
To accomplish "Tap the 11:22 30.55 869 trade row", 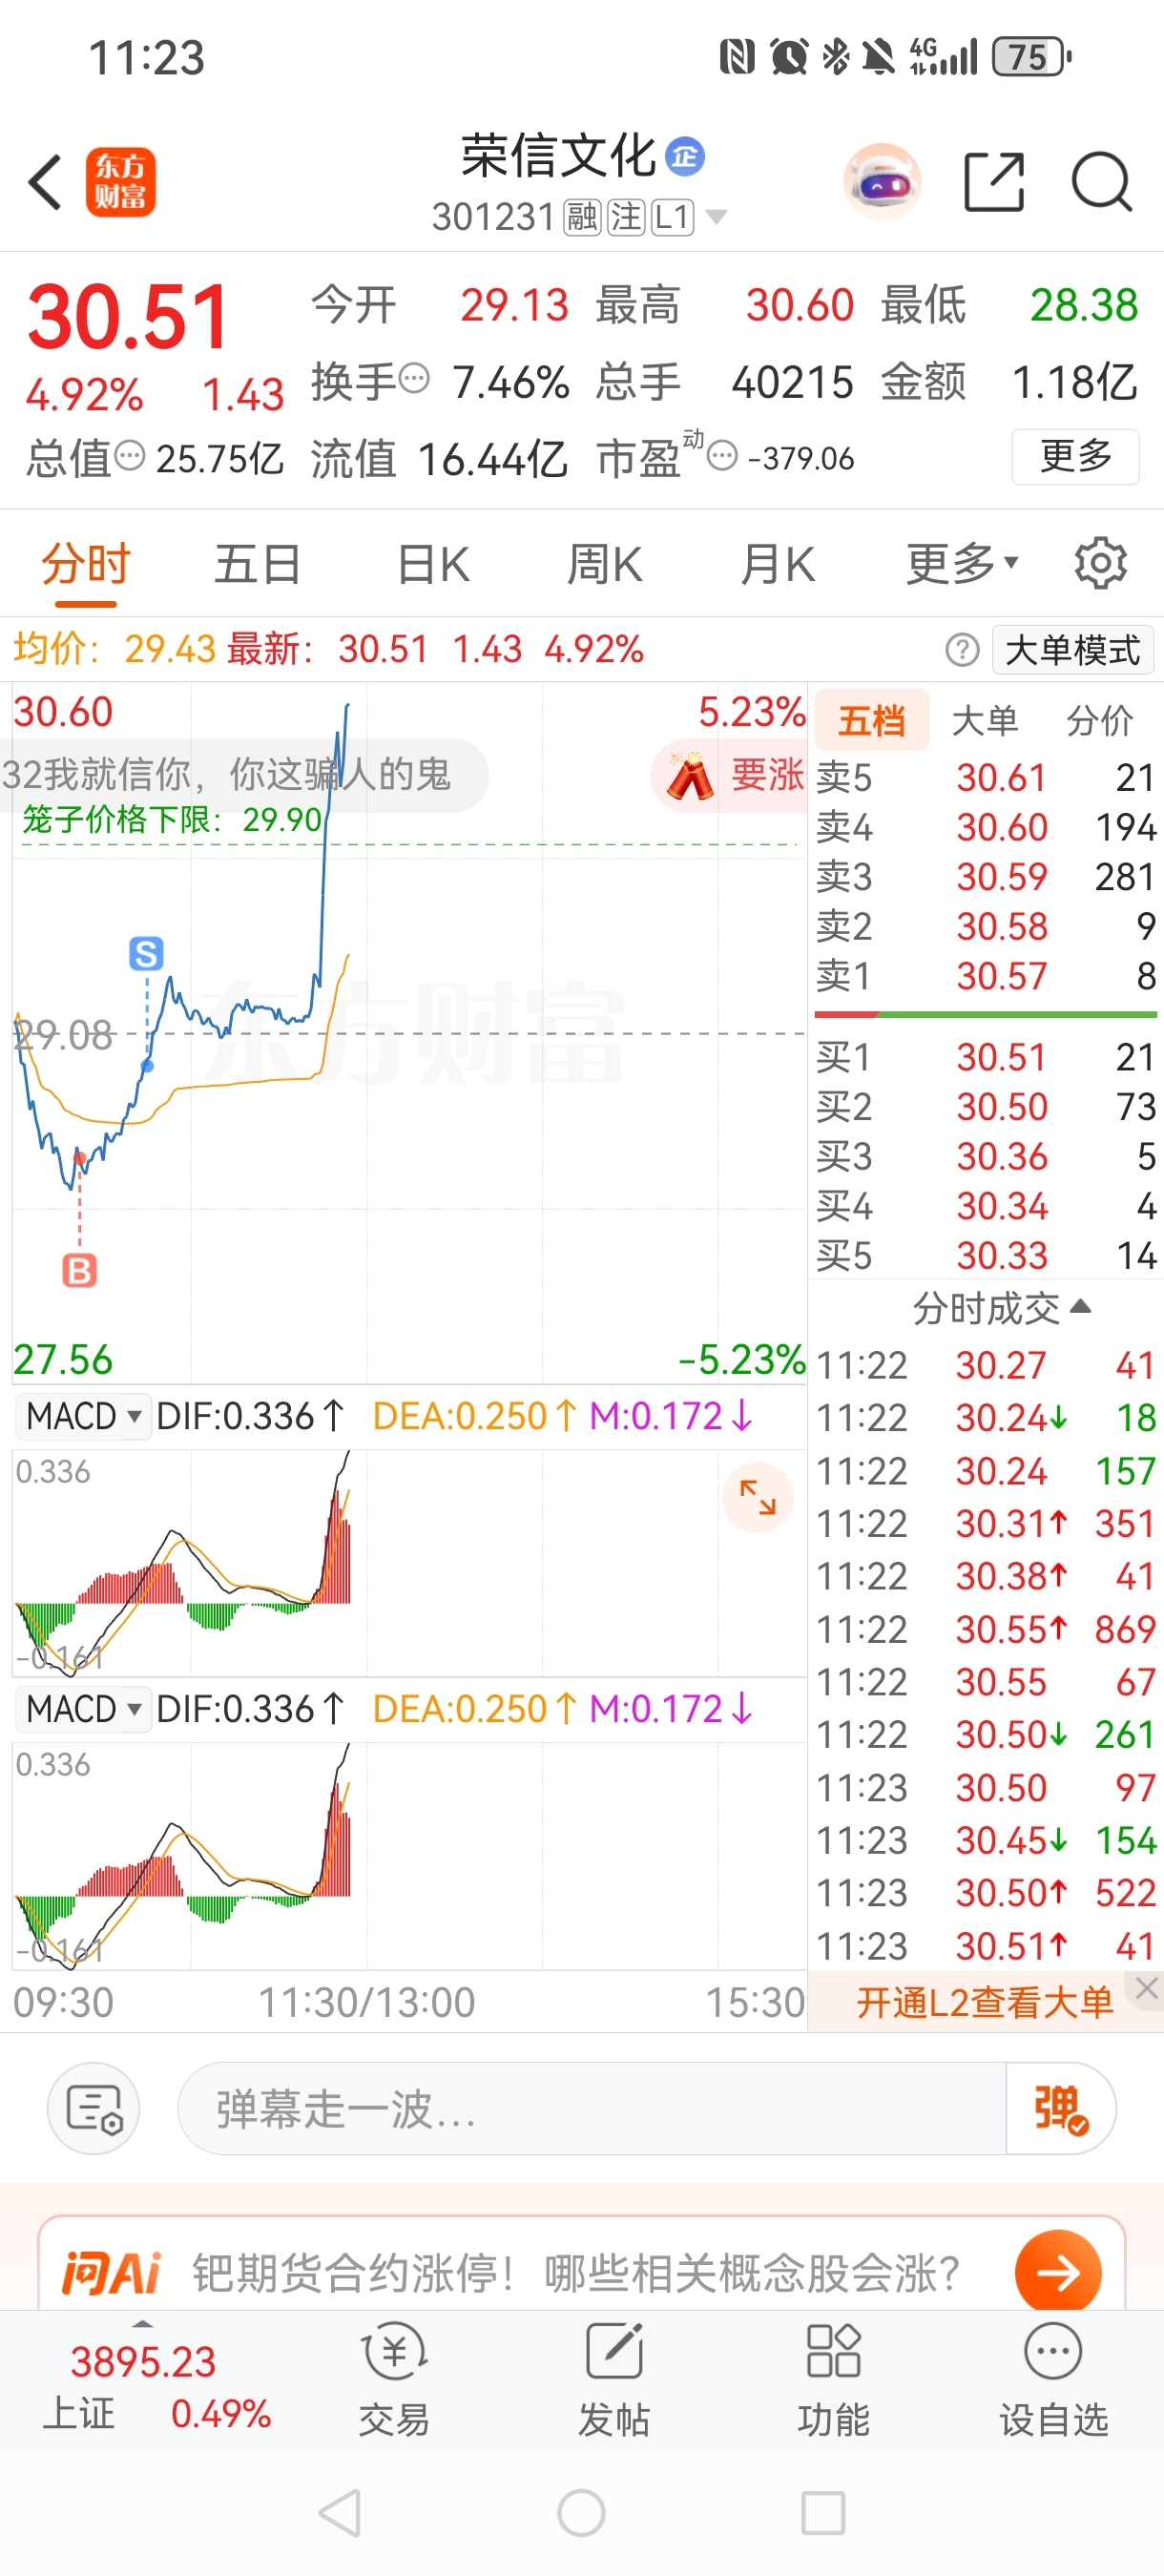I will coord(985,1629).
